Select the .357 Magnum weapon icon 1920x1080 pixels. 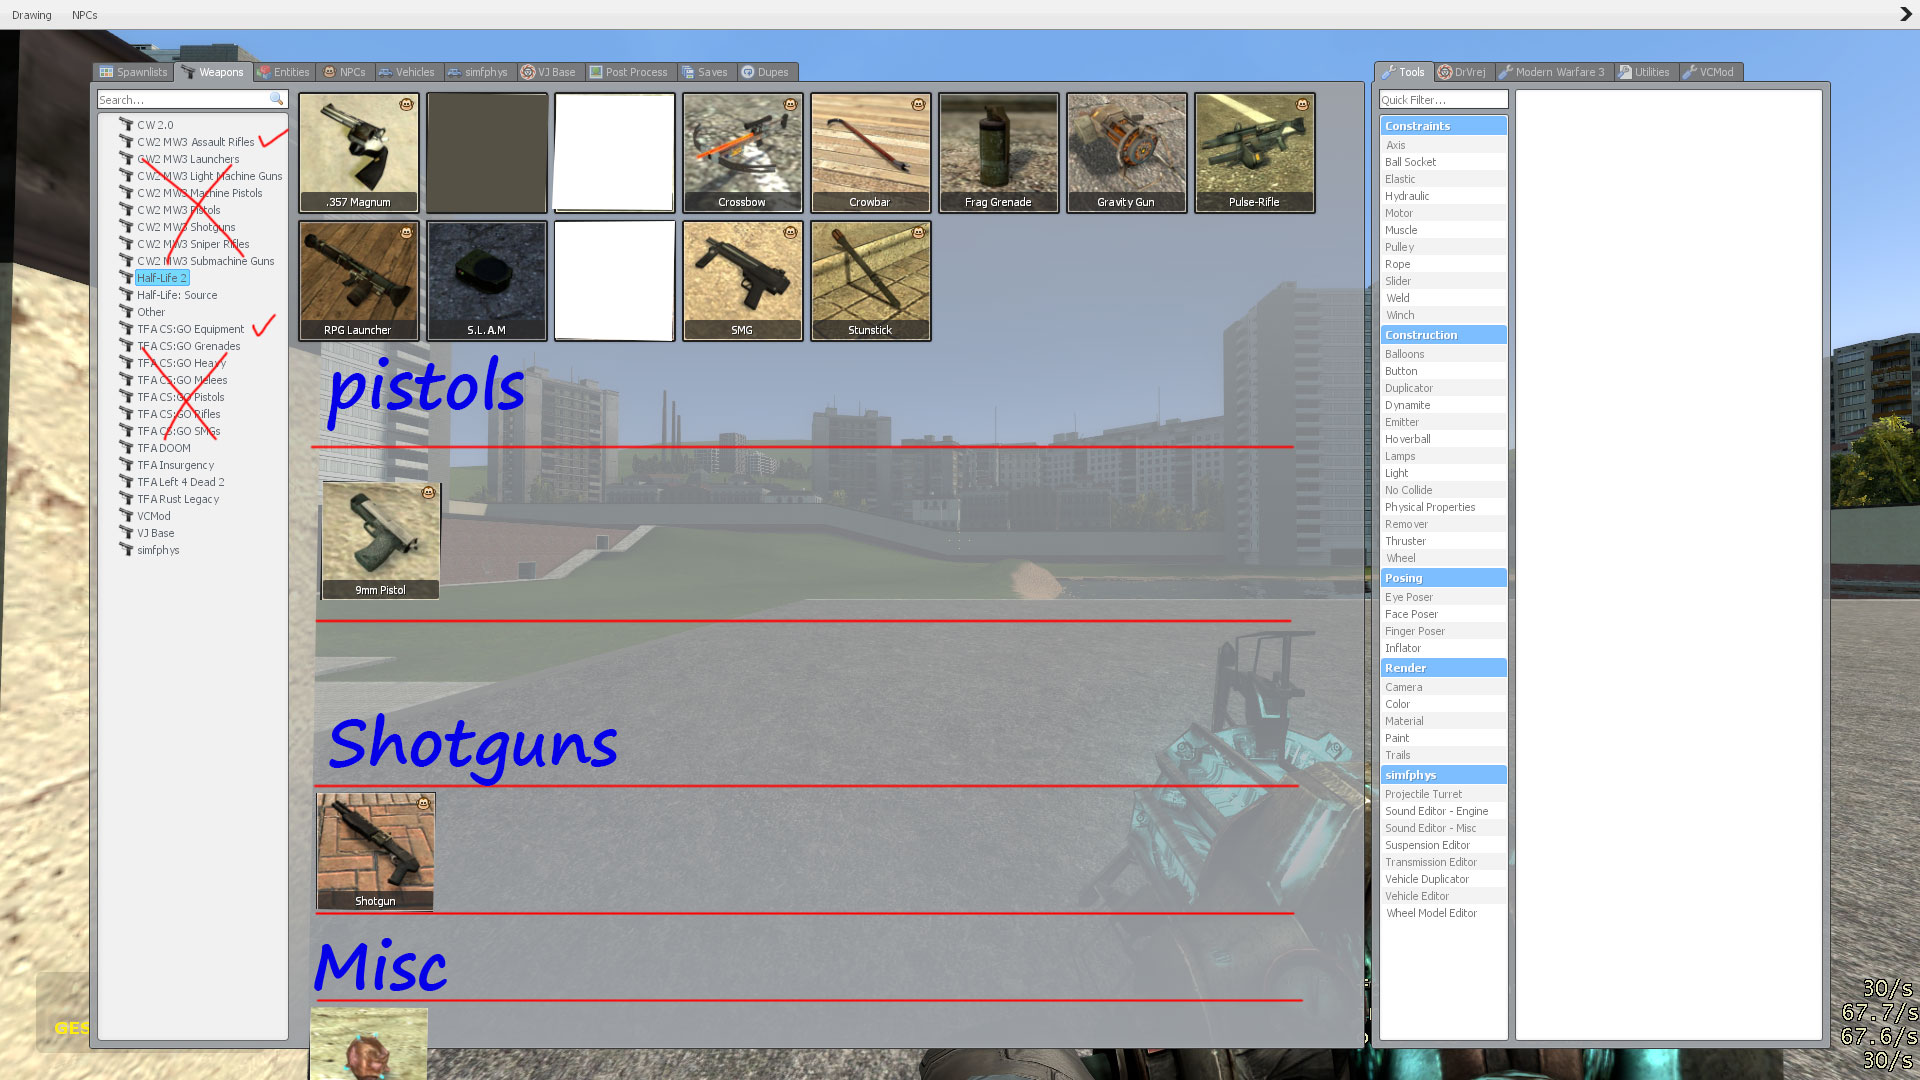358,153
